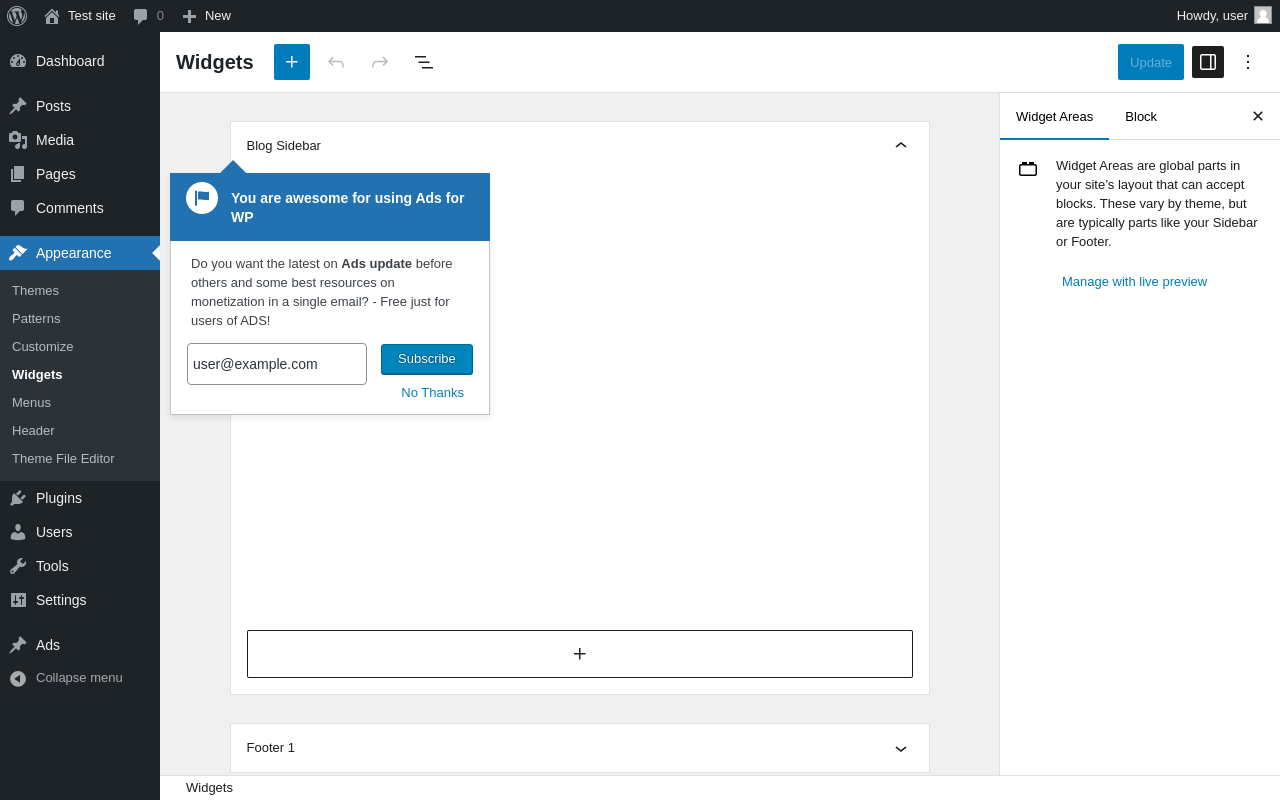Dismiss popup with No Thanks link

tap(432, 393)
